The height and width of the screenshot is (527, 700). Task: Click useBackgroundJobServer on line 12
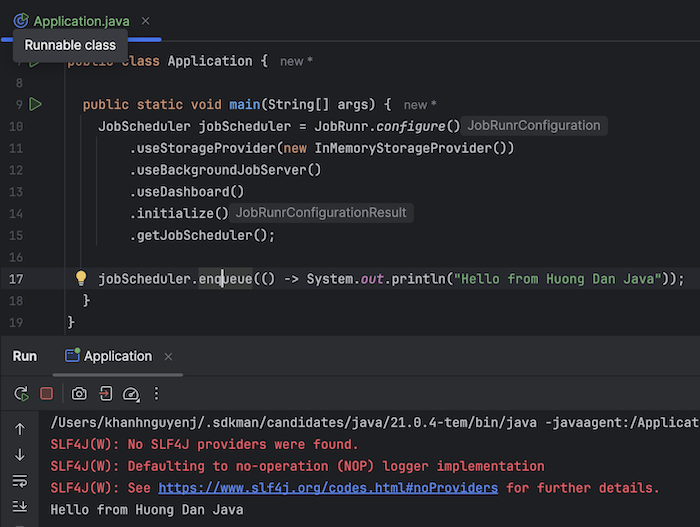point(221,170)
